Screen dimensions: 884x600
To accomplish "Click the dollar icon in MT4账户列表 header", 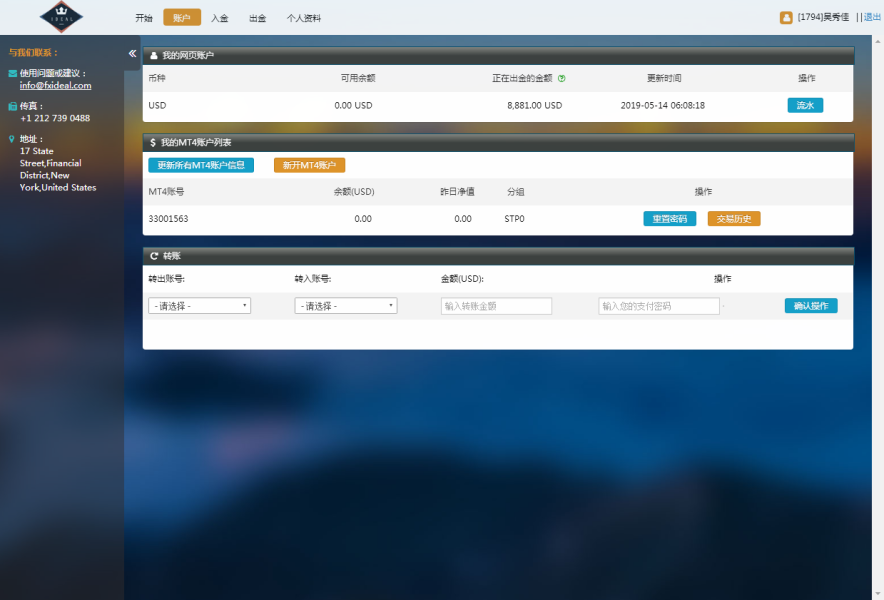I will pos(153,143).
